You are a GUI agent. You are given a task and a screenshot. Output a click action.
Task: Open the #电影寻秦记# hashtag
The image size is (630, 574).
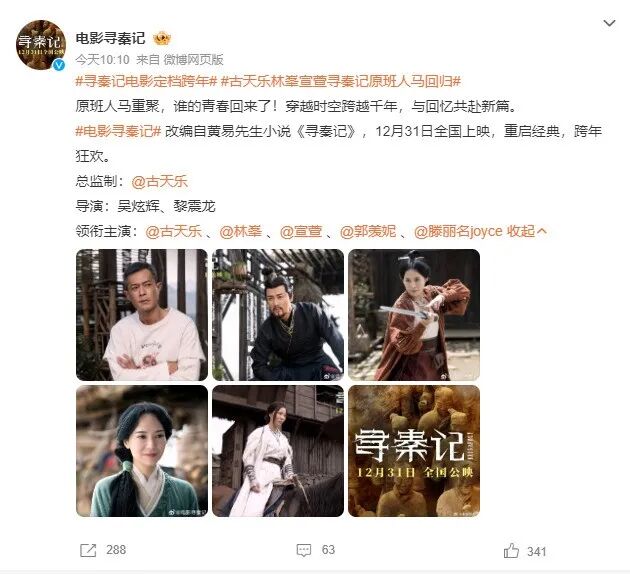(119, 131)
